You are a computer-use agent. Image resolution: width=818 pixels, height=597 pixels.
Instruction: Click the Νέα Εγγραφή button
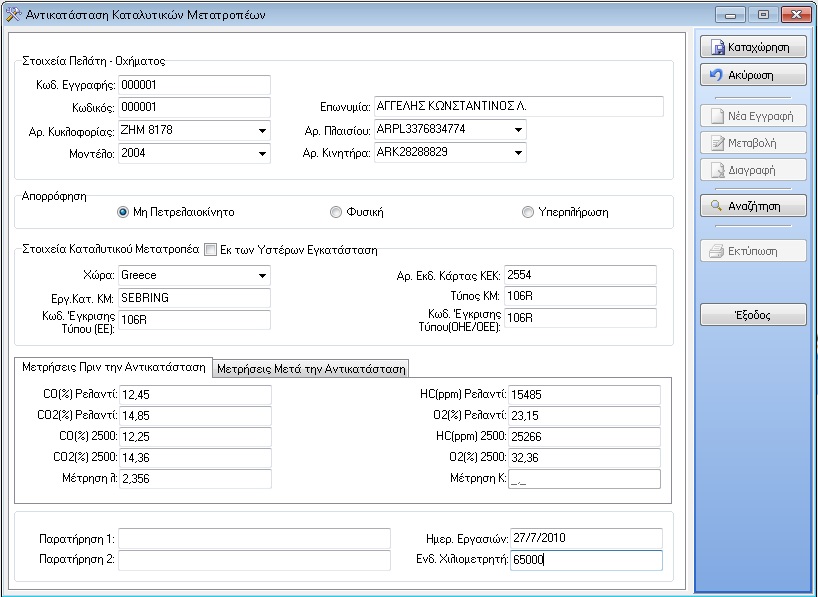point(753,116)
